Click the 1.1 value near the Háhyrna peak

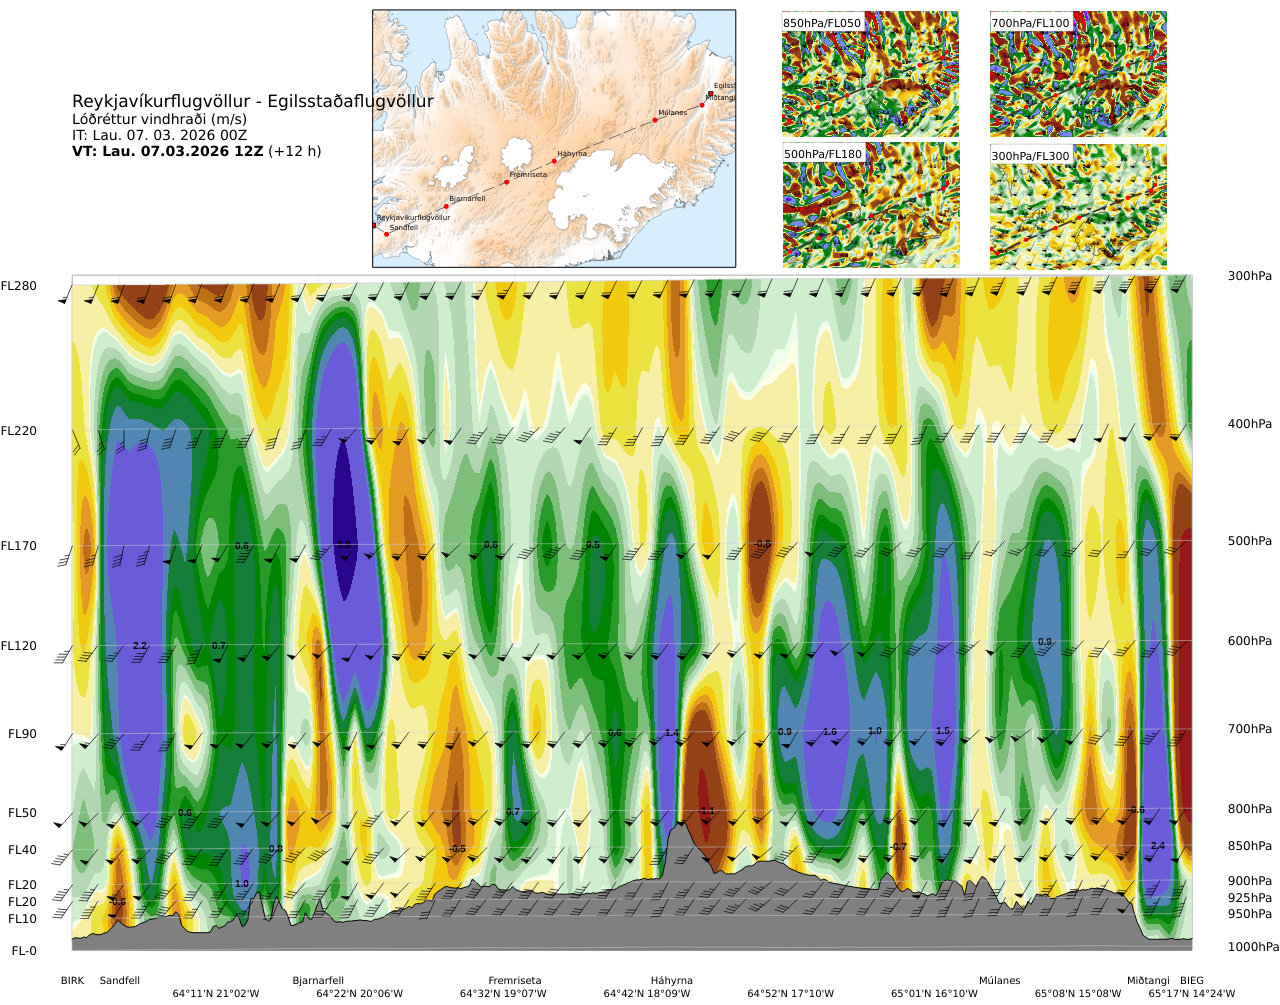pyautogui.click(x=708, y=811)
